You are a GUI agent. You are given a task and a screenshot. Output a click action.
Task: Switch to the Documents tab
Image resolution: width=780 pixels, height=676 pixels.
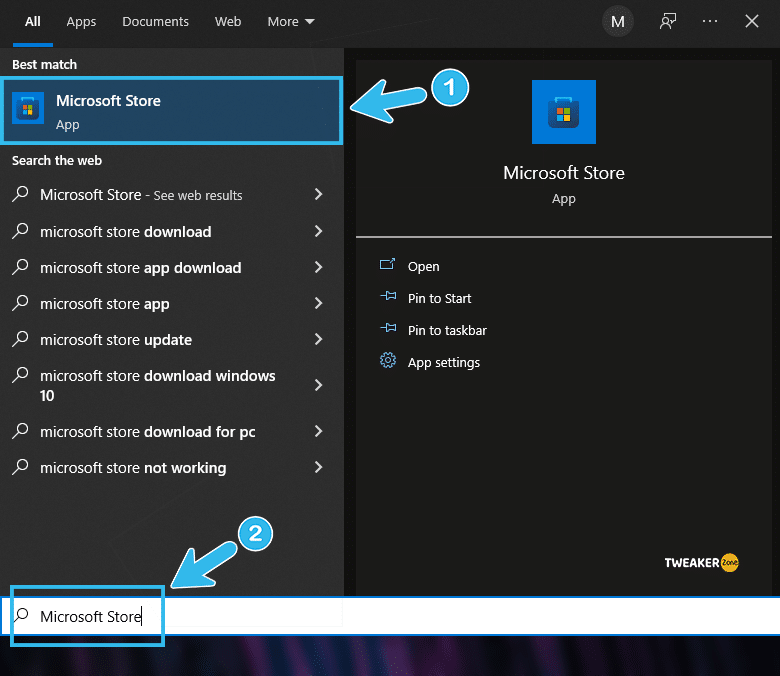[155, 21]
